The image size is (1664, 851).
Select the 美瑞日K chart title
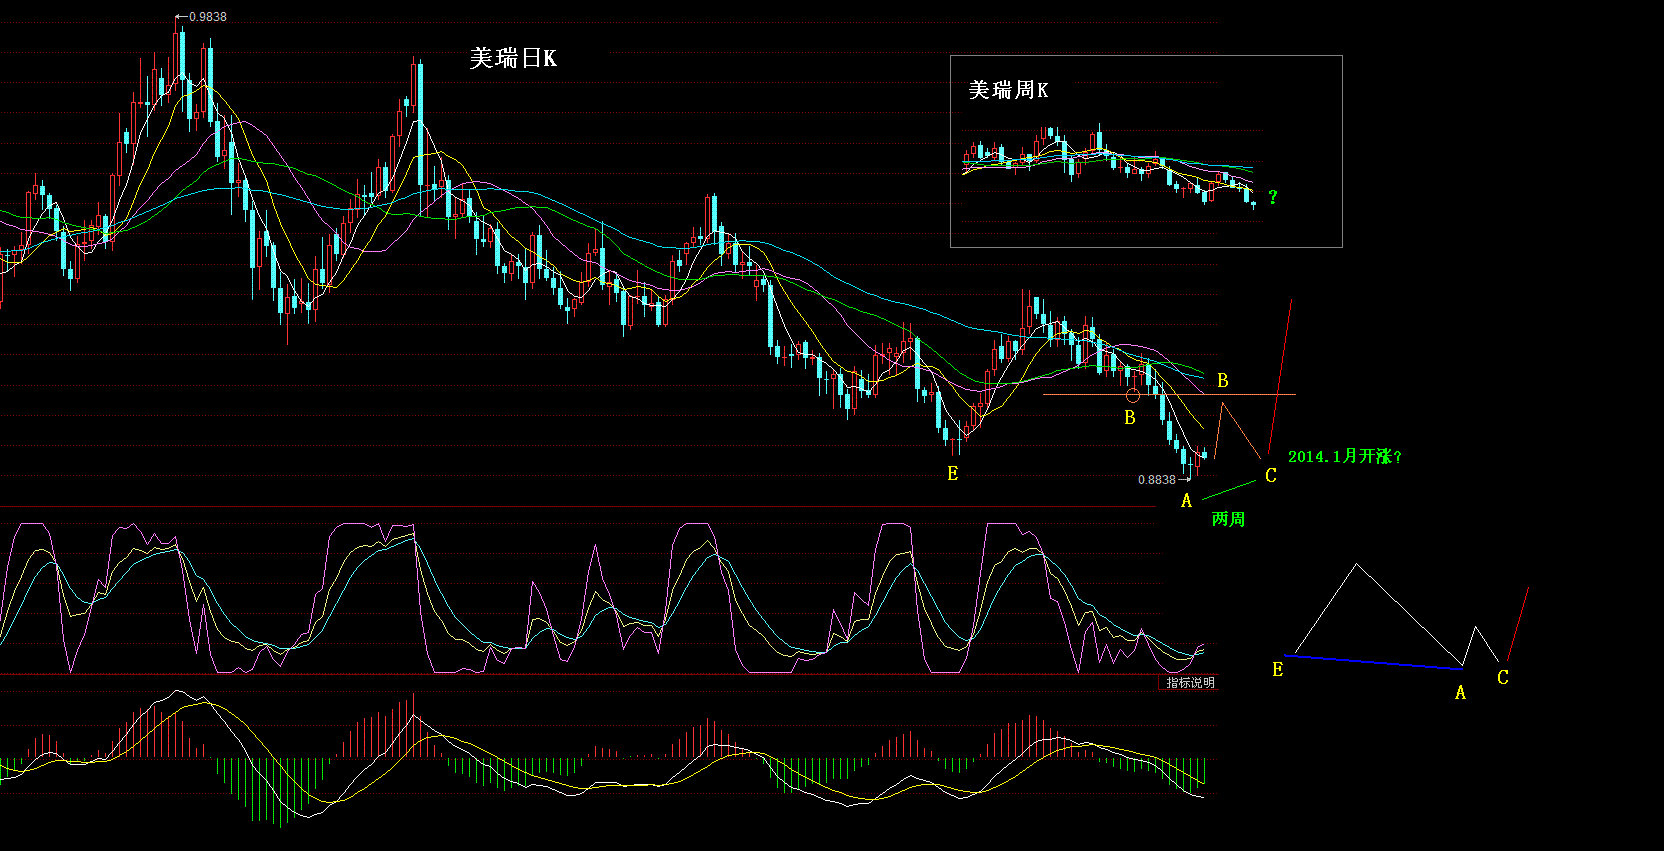(x=513, y=58)
